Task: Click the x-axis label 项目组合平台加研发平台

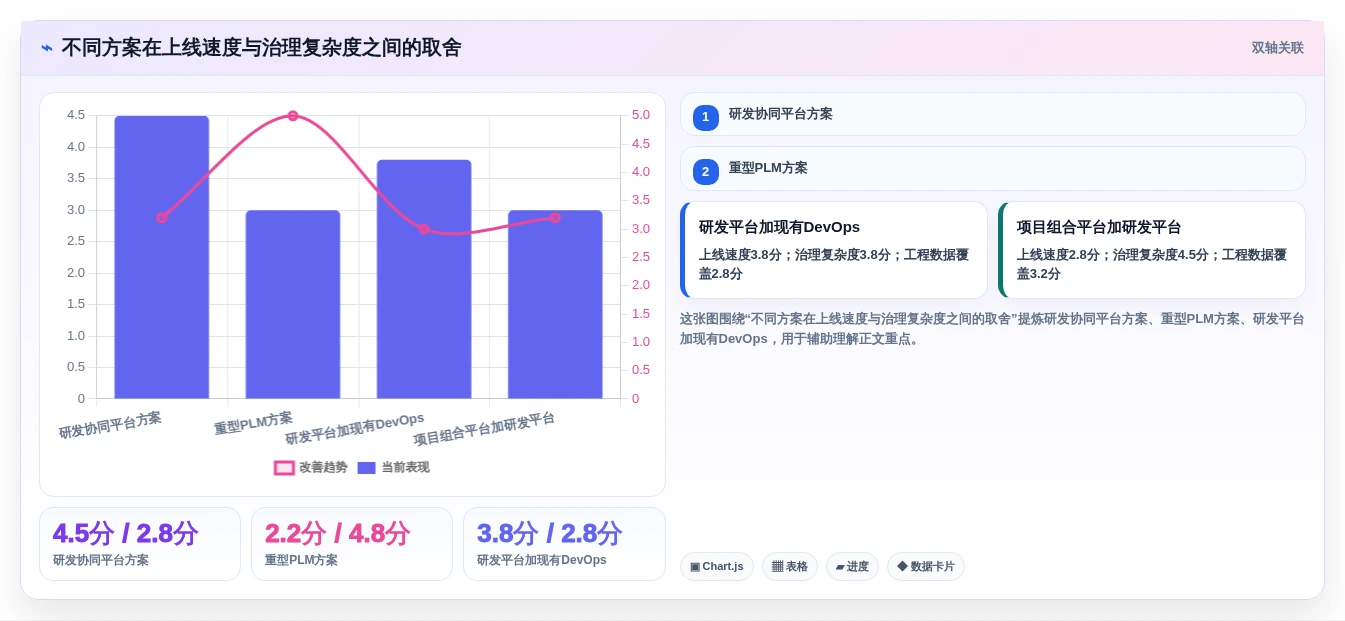Action: click(x=484, y=429)
